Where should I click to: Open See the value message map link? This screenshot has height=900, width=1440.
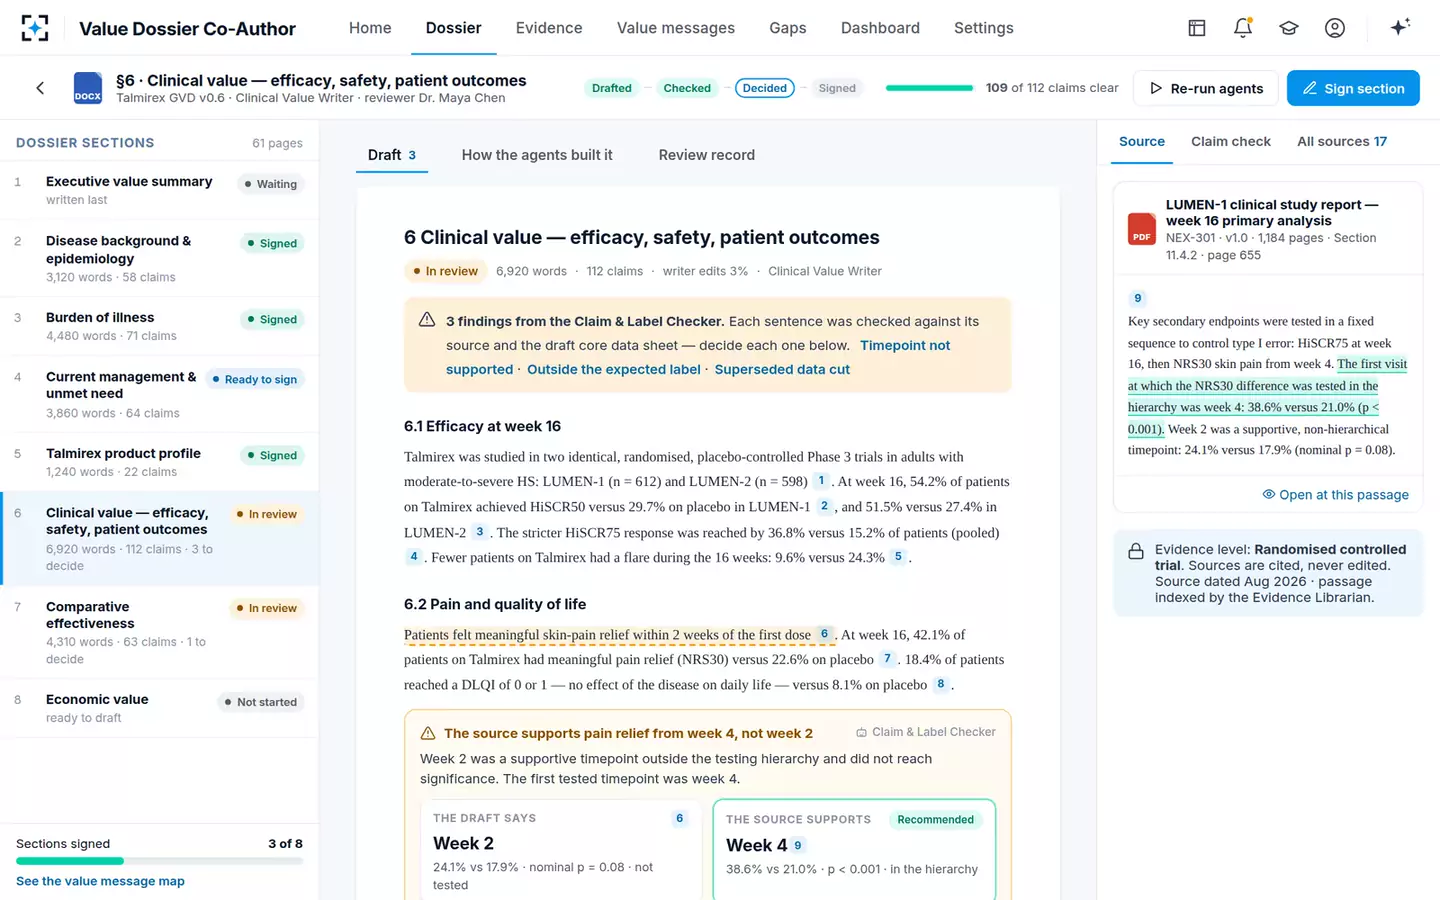pyautogui.click(x=100, y=881)
